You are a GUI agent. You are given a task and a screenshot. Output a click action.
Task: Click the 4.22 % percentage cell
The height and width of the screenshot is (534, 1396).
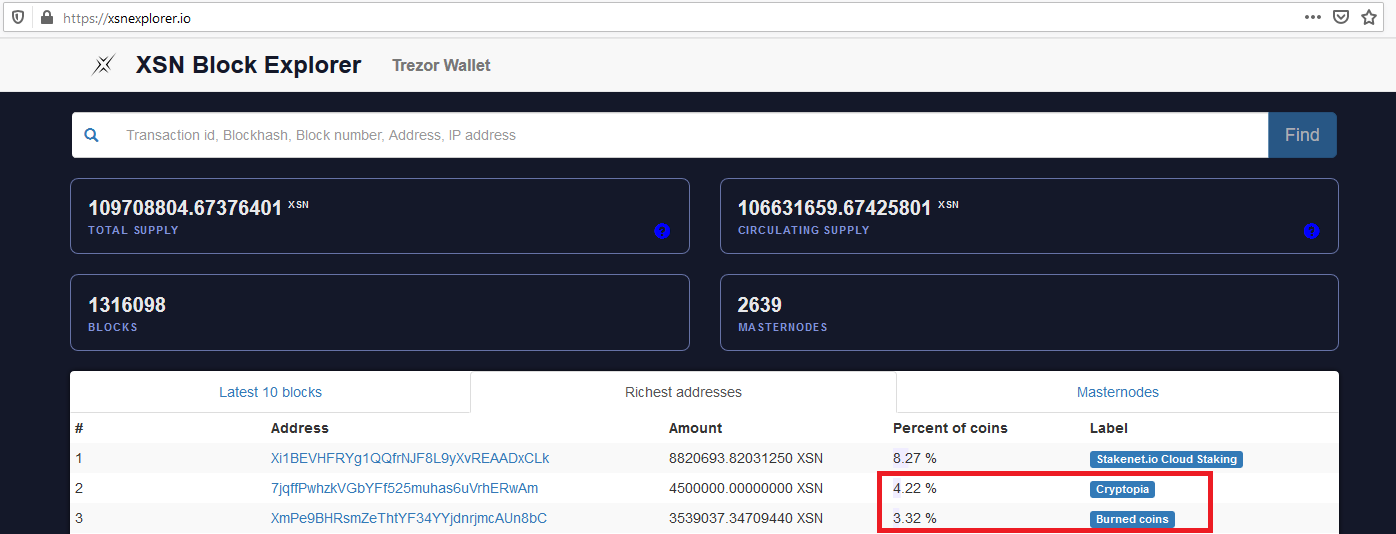[915, 488]
